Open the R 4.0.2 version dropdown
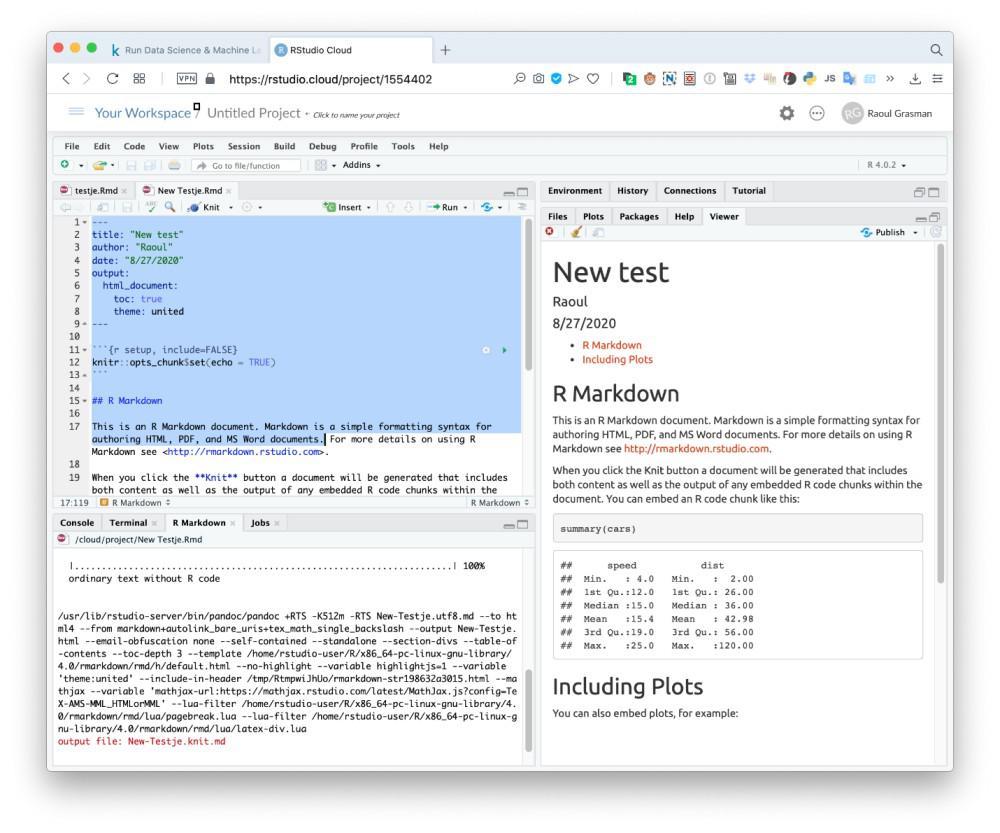Screen dimensions: 1000x833 tap(886, 165)
